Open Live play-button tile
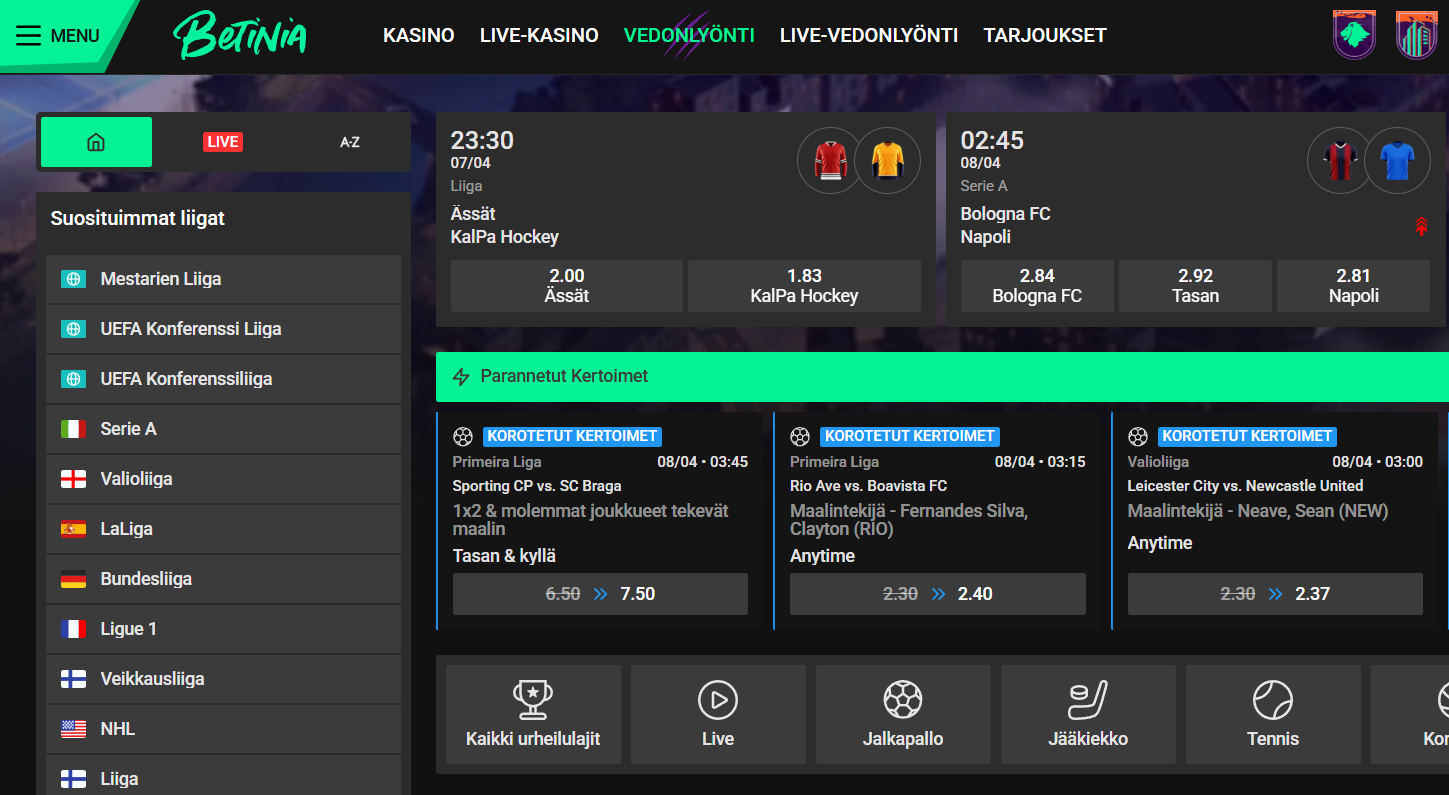This screenshot has width=1449, height=795. tap(718, 714)
